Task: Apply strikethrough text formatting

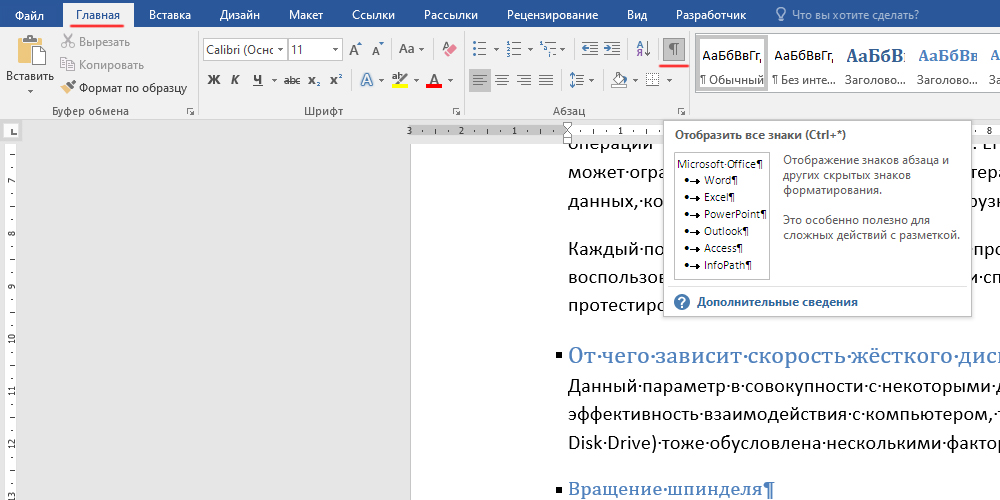Action: 292,81
